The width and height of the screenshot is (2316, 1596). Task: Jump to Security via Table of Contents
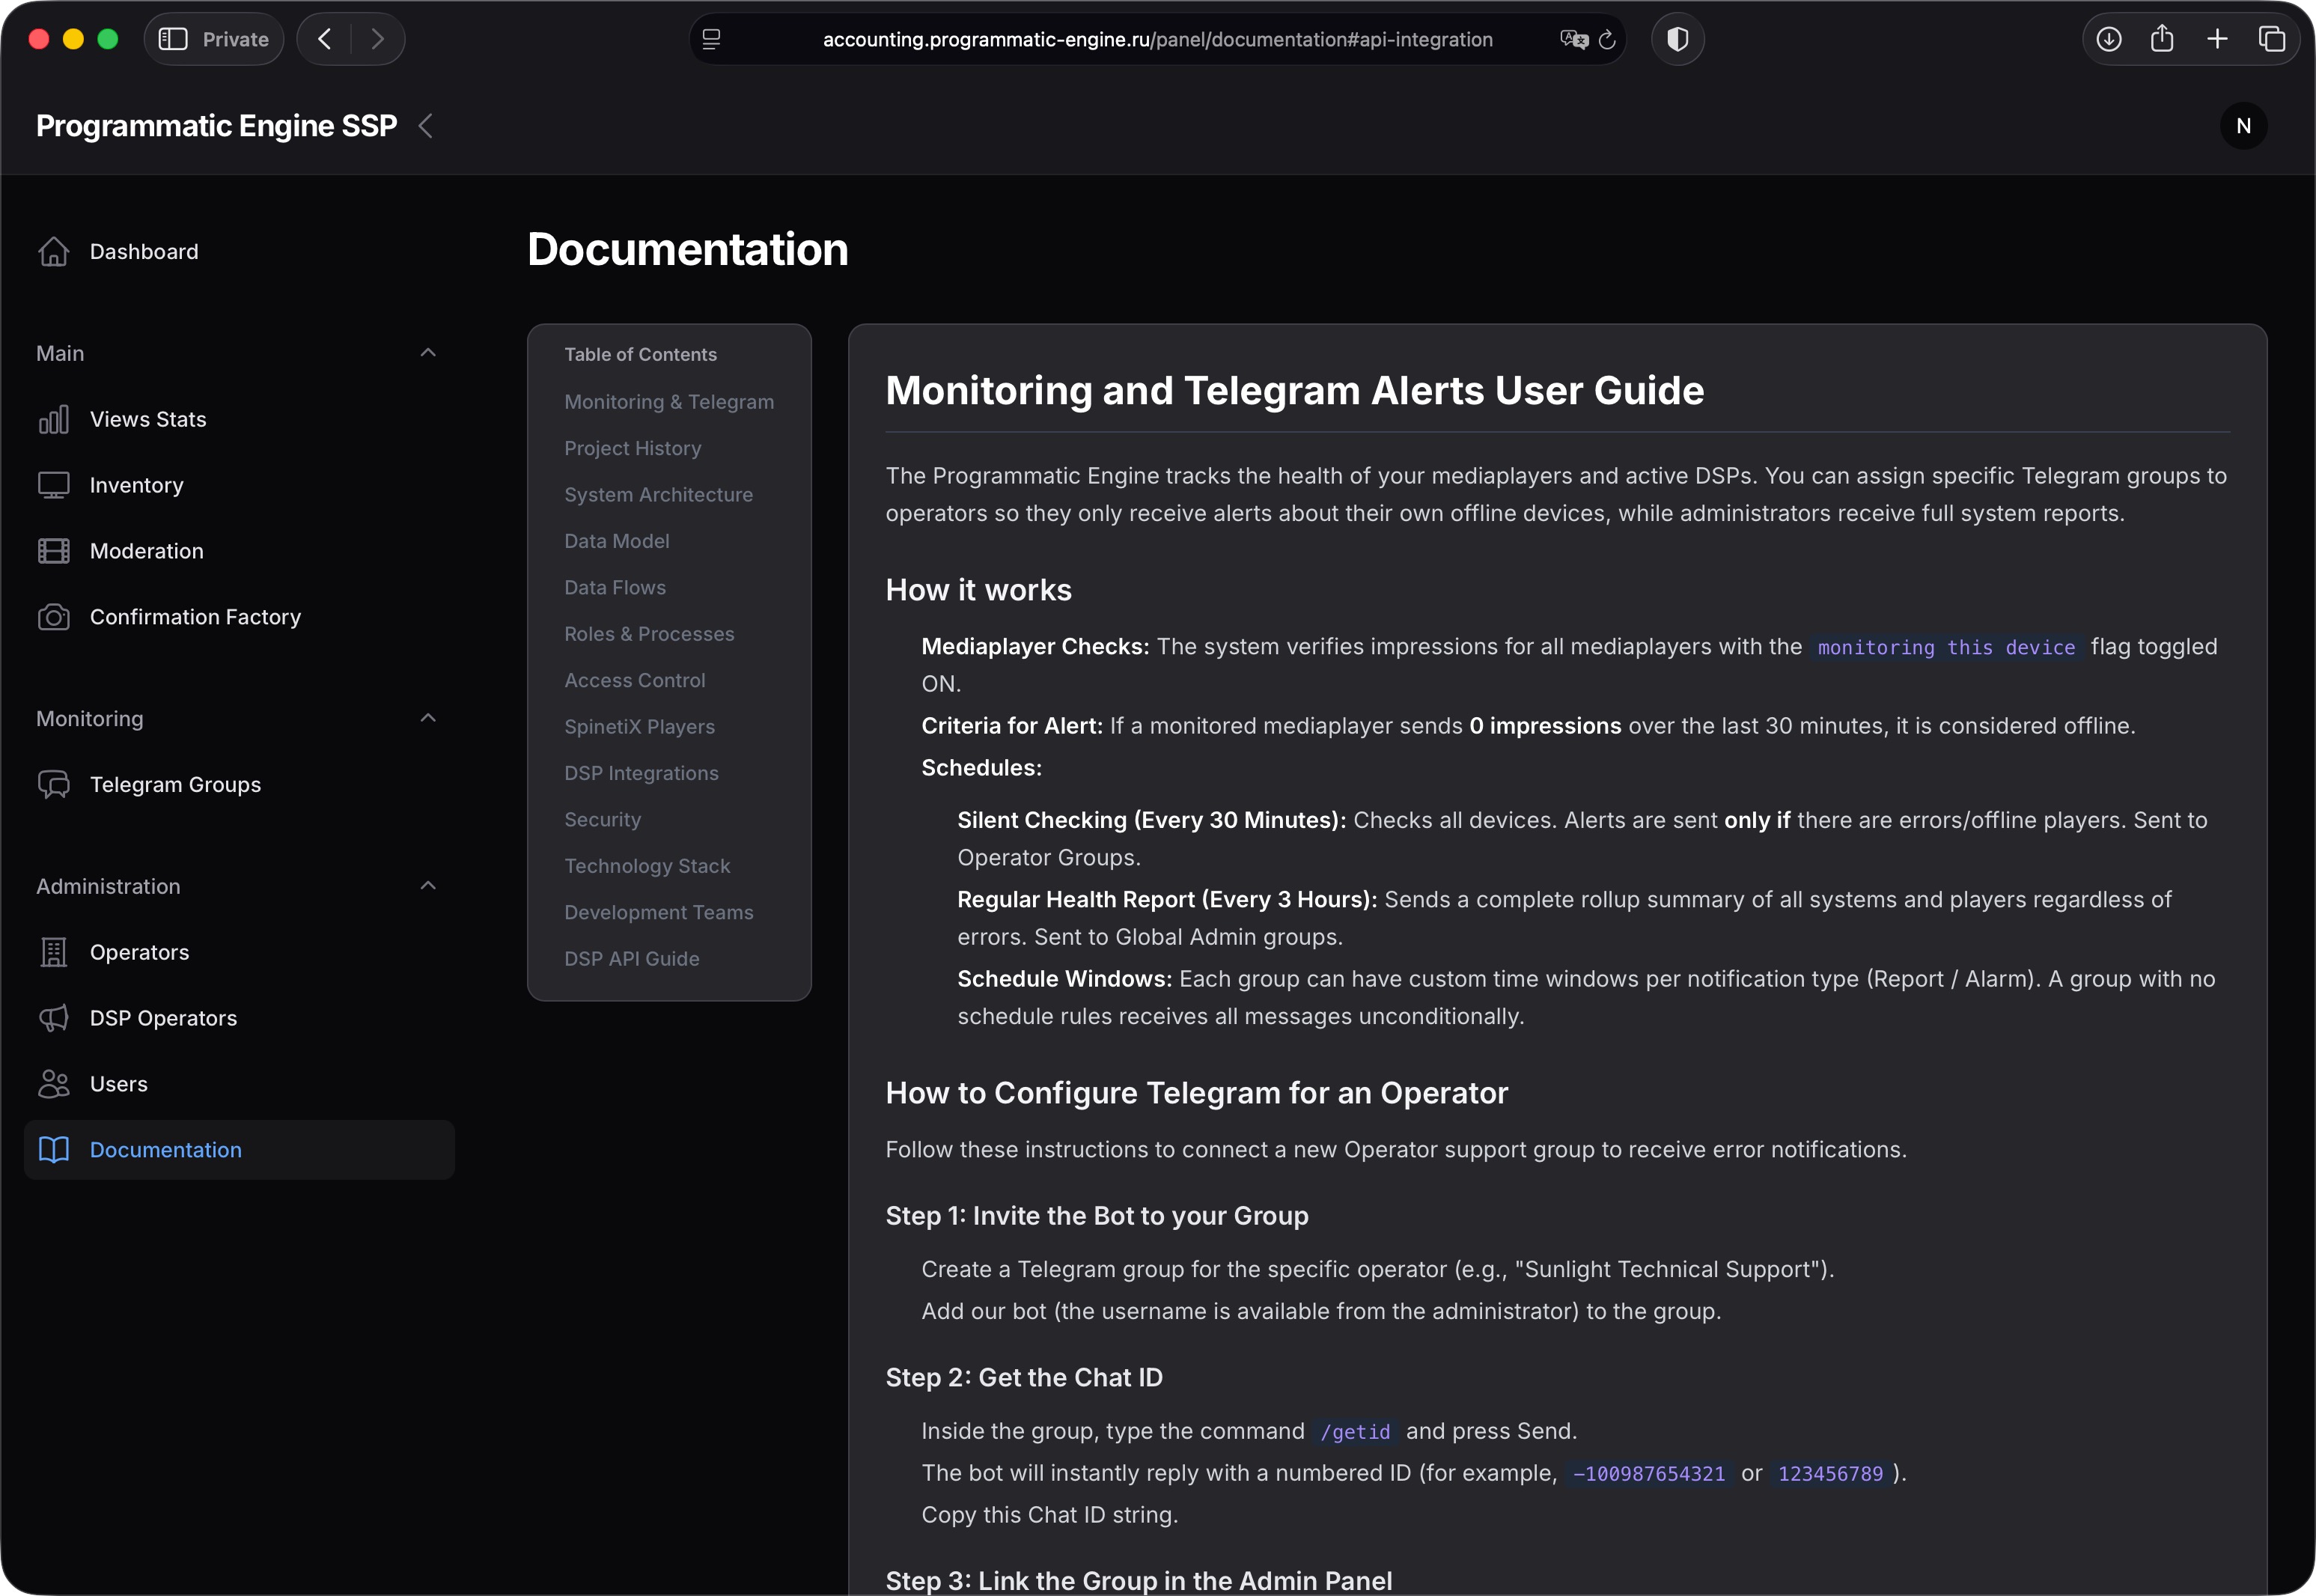tap(603, 819)
